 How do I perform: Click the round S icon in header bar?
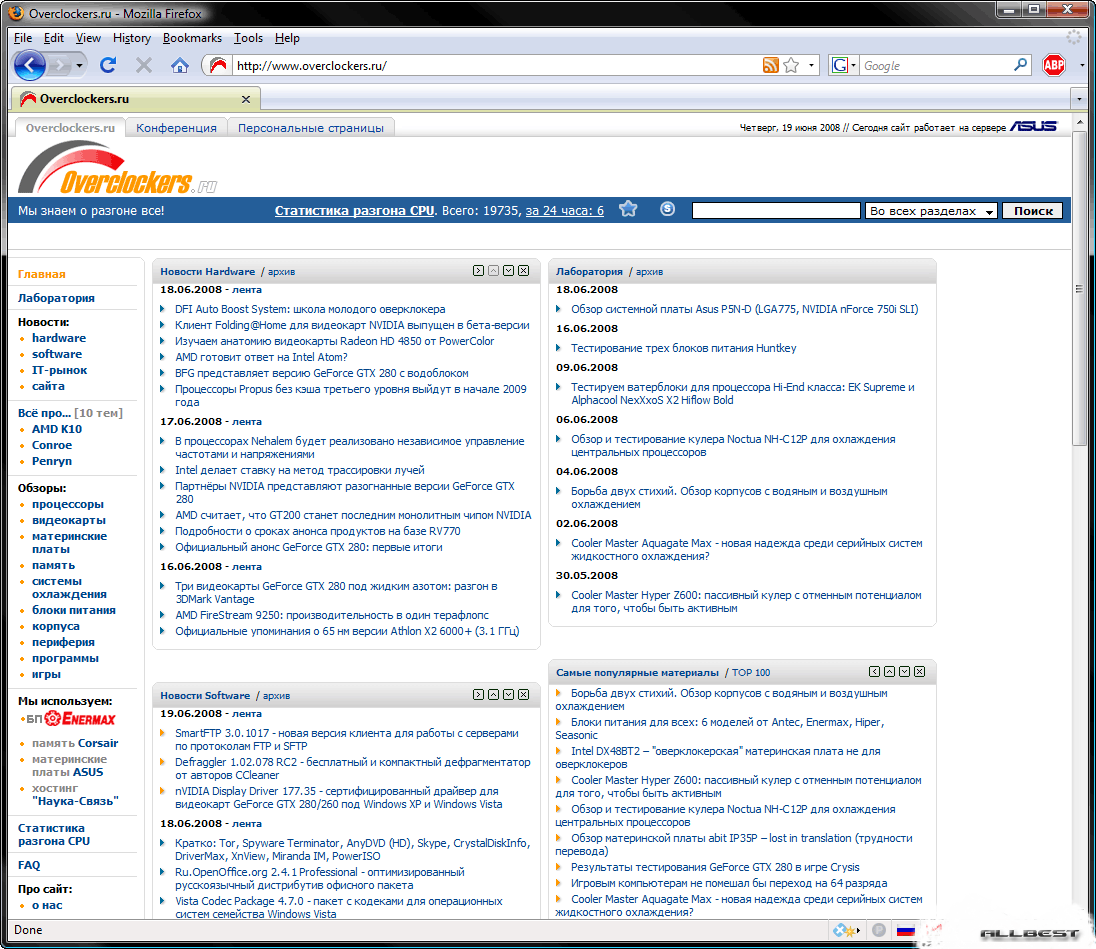pos(668,209)
